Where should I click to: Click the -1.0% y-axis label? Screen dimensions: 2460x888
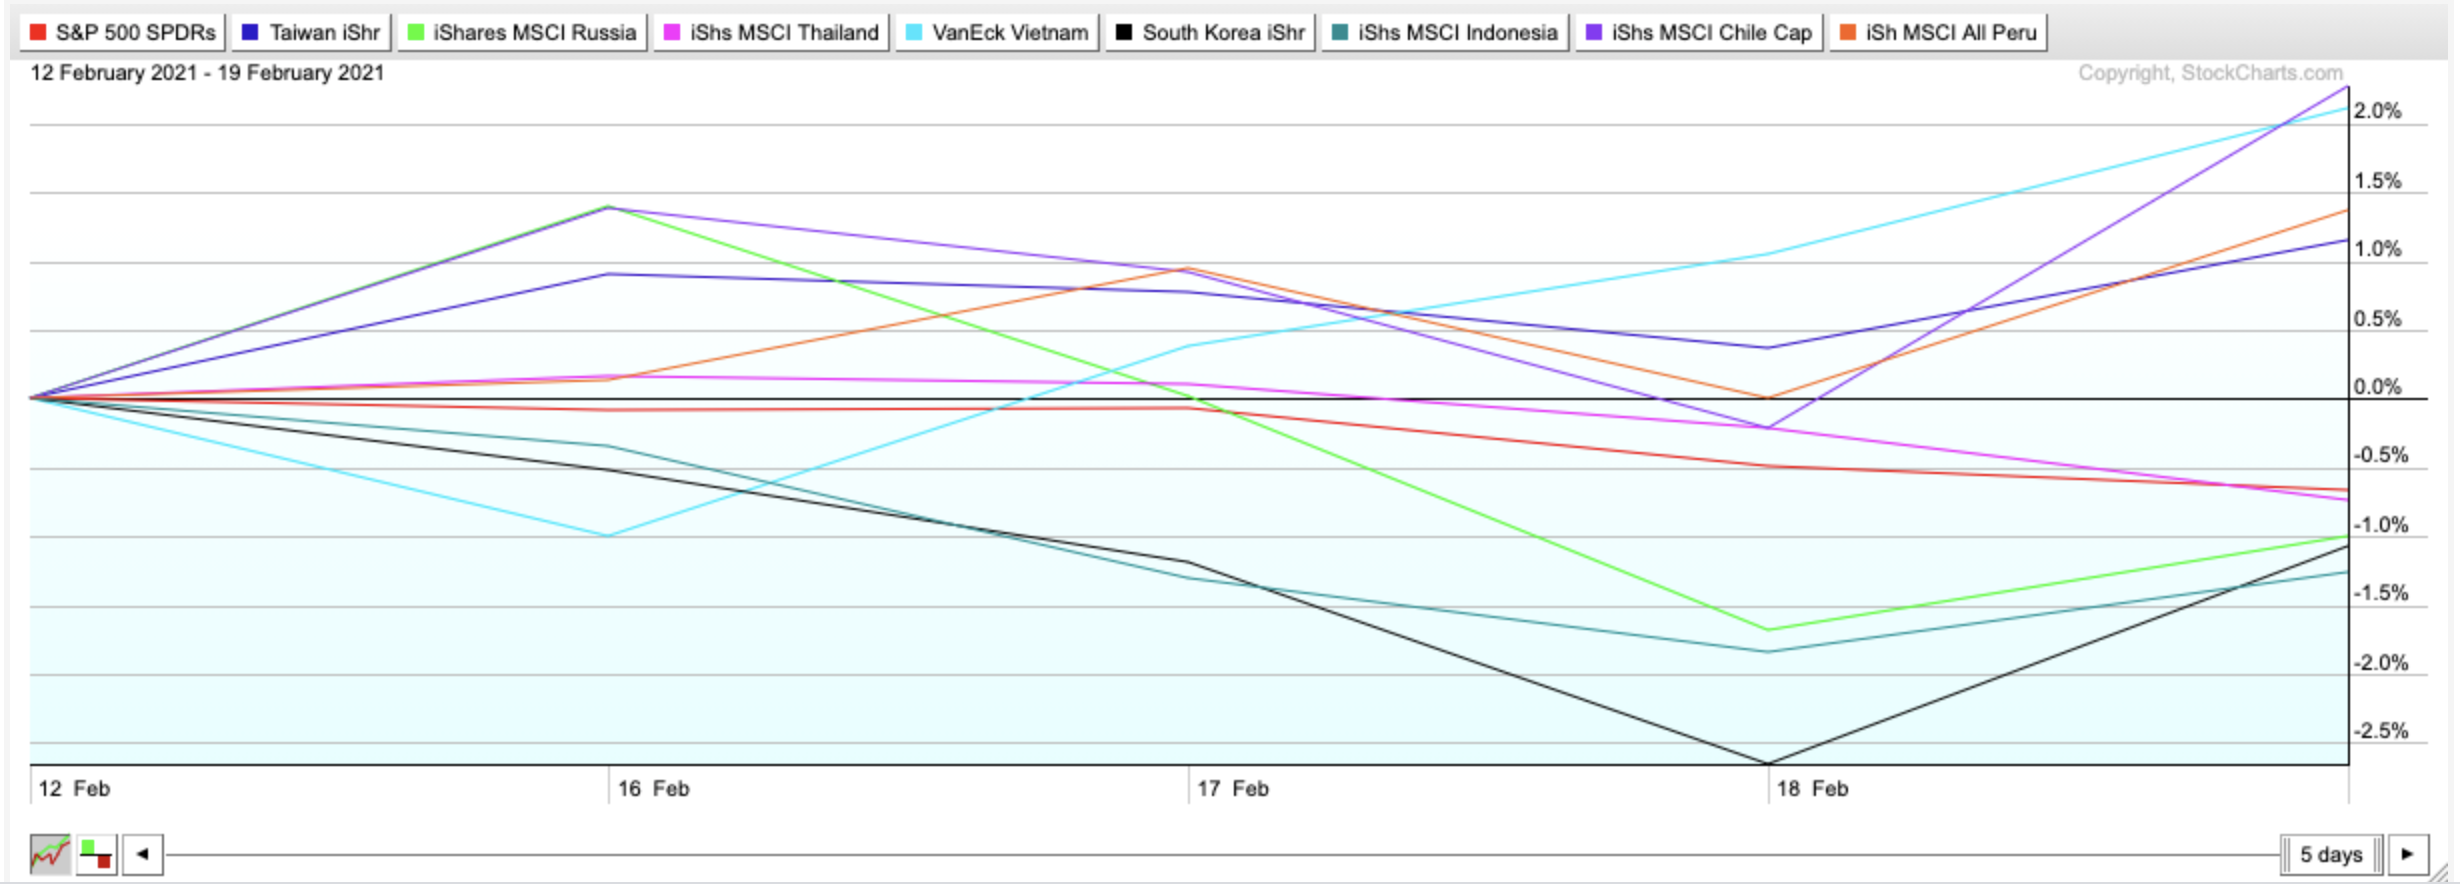click(2381, 525)
